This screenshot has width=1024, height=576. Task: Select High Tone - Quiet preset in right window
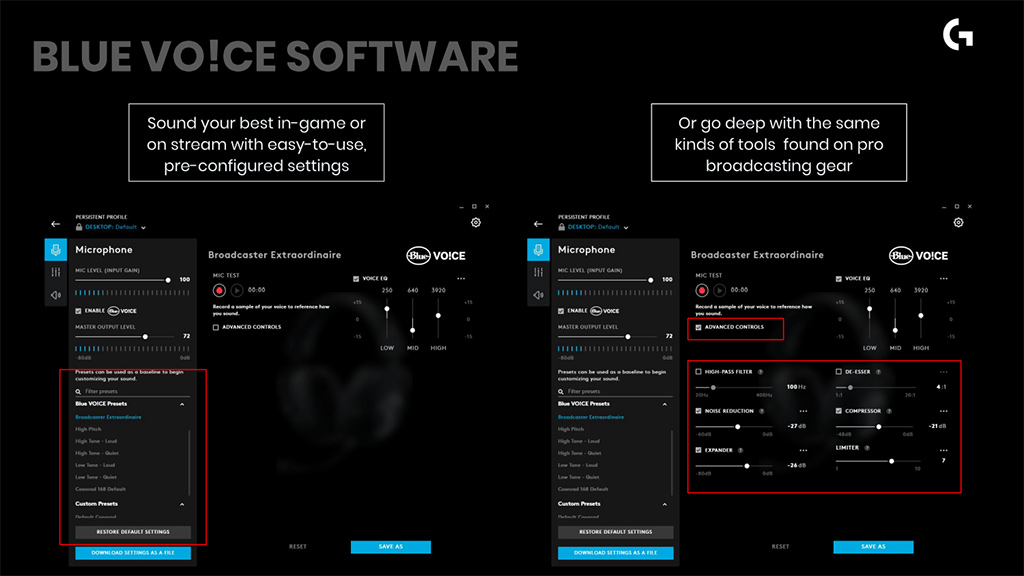(580, 453)
